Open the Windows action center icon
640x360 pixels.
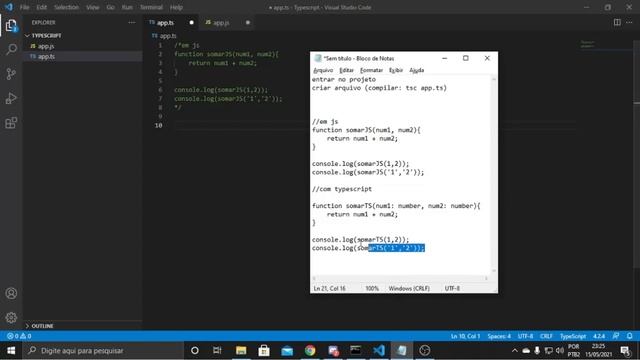click(625, 351)
